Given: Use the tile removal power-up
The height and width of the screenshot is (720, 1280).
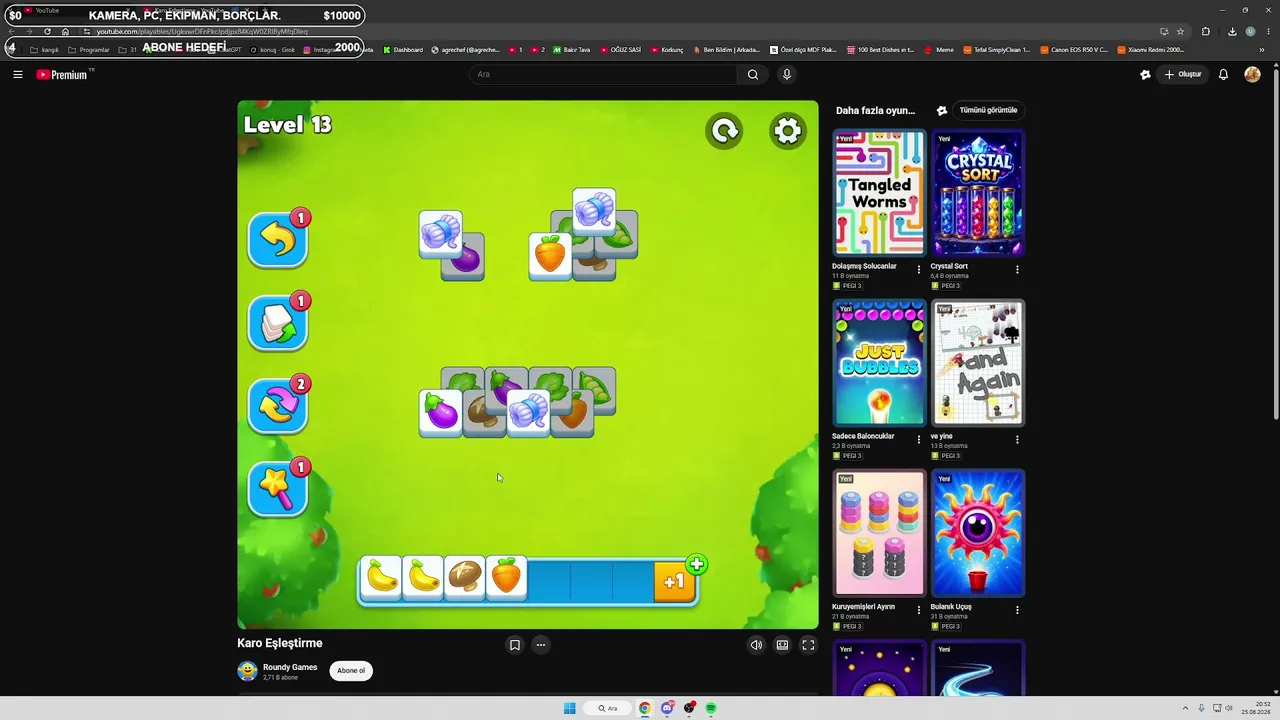Looking at the screenshot, I should pyautogui.click(x=277, y=323).
